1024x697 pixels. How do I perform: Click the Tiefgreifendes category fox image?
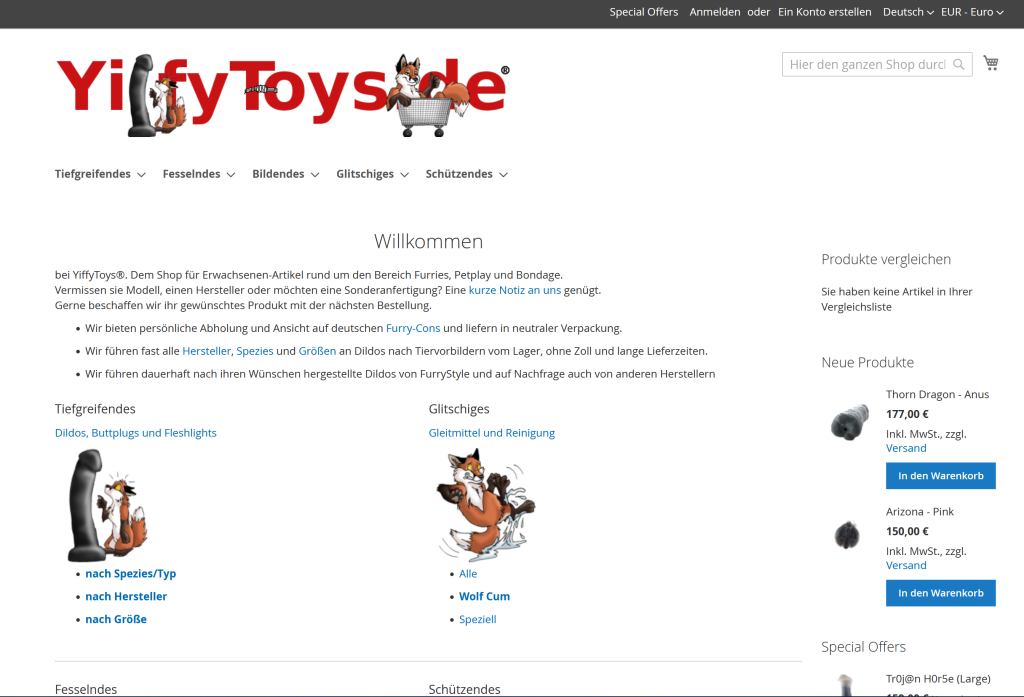pyautogui.click(x=108, y=505)
